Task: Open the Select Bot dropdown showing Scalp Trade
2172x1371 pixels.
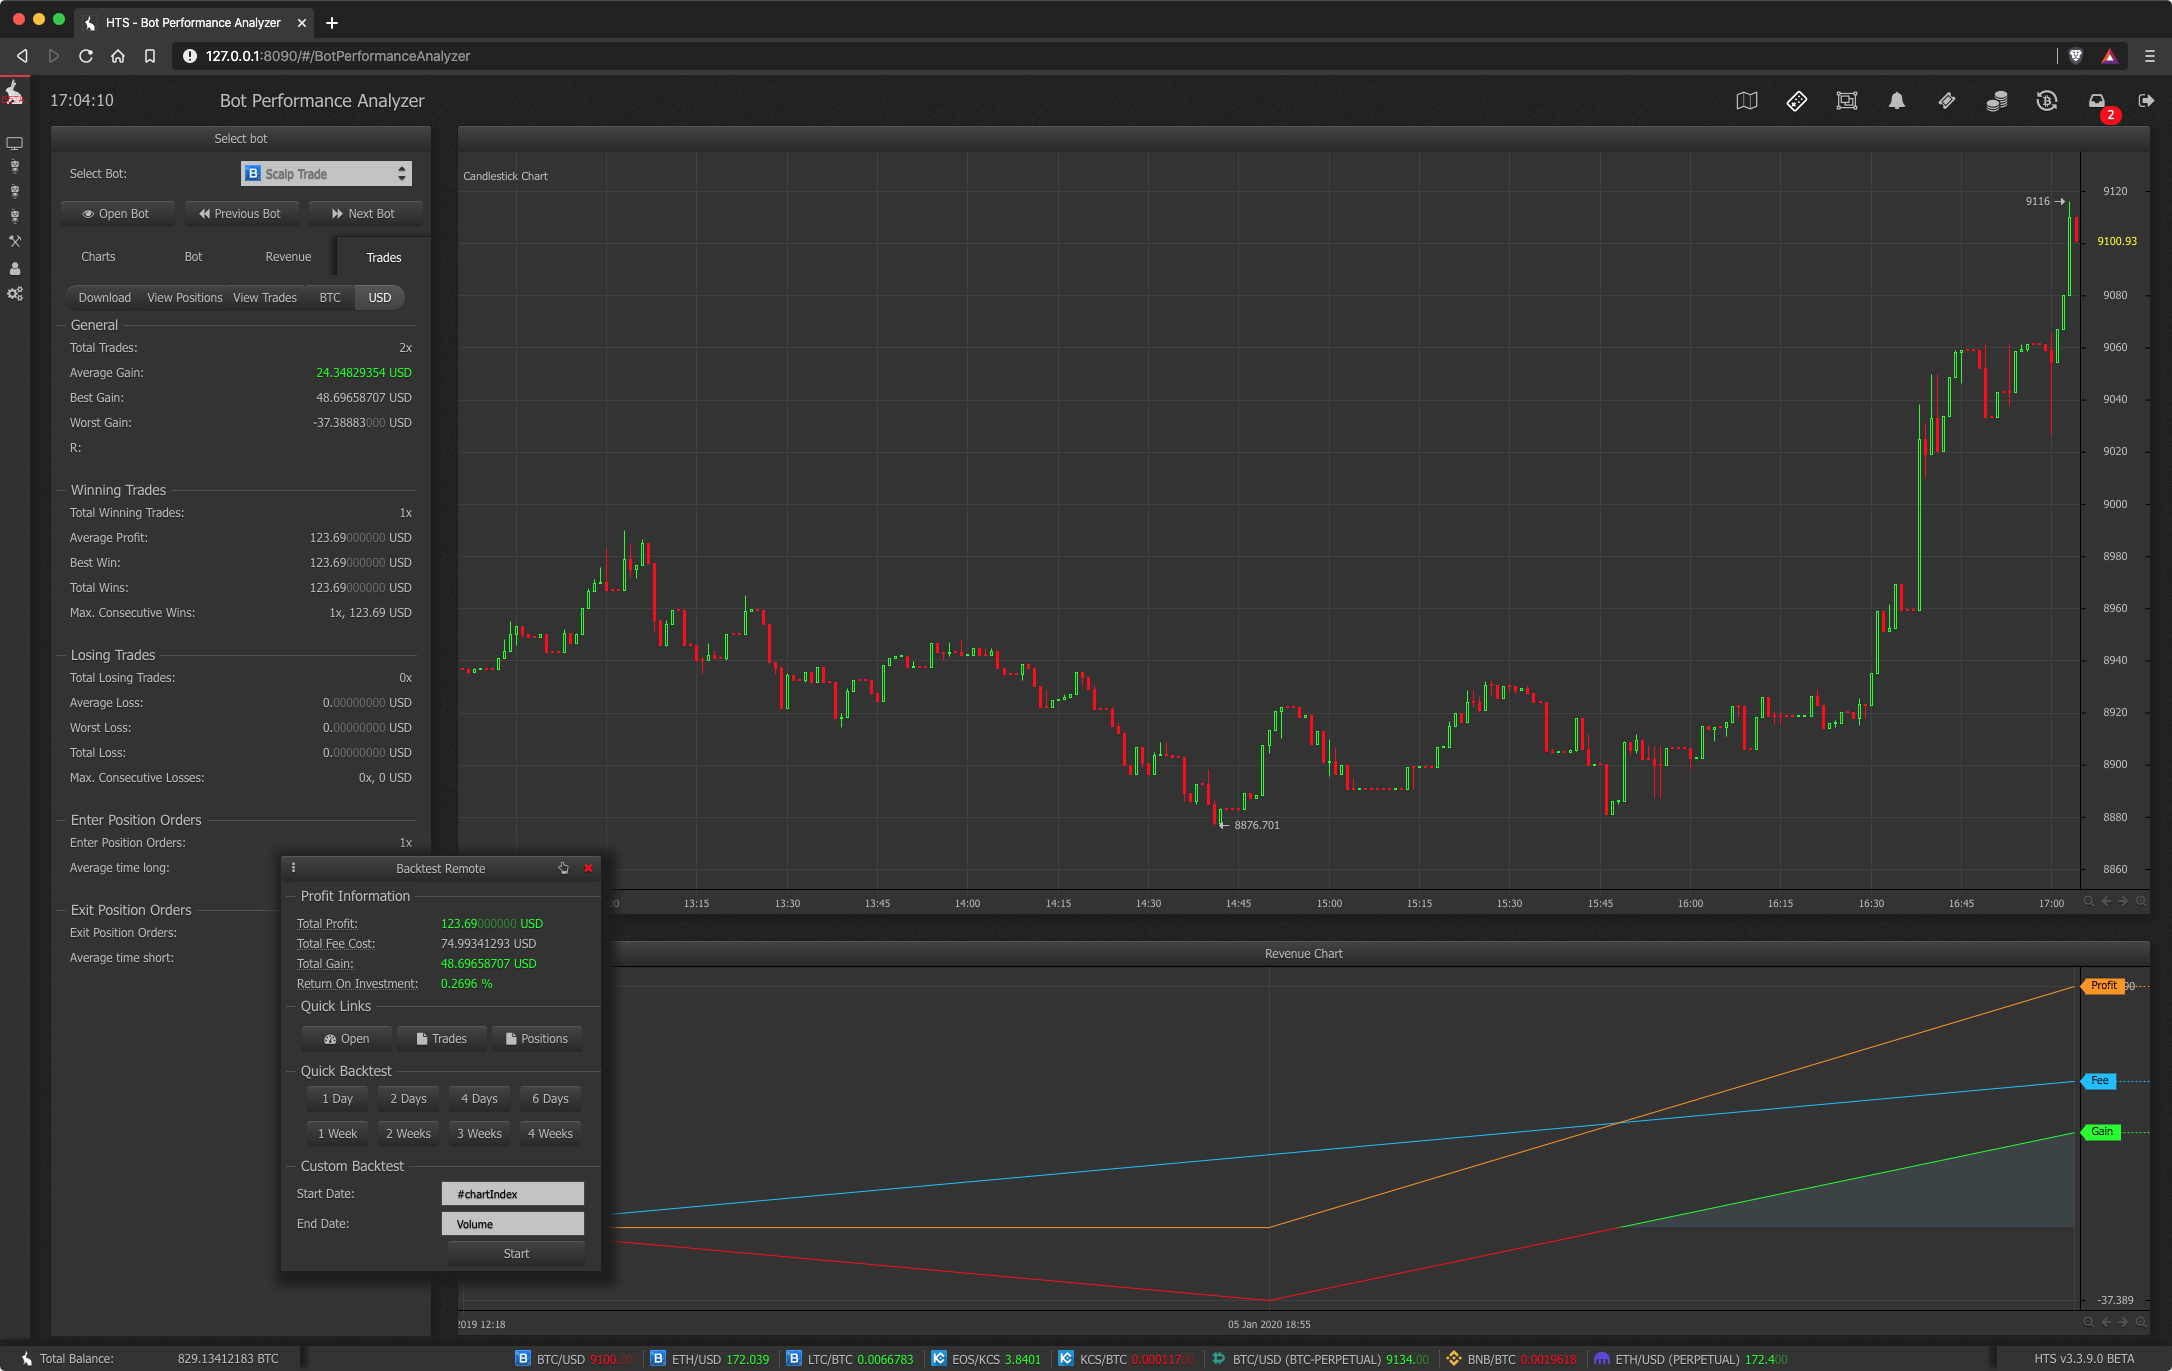Action: coord(326,174)
